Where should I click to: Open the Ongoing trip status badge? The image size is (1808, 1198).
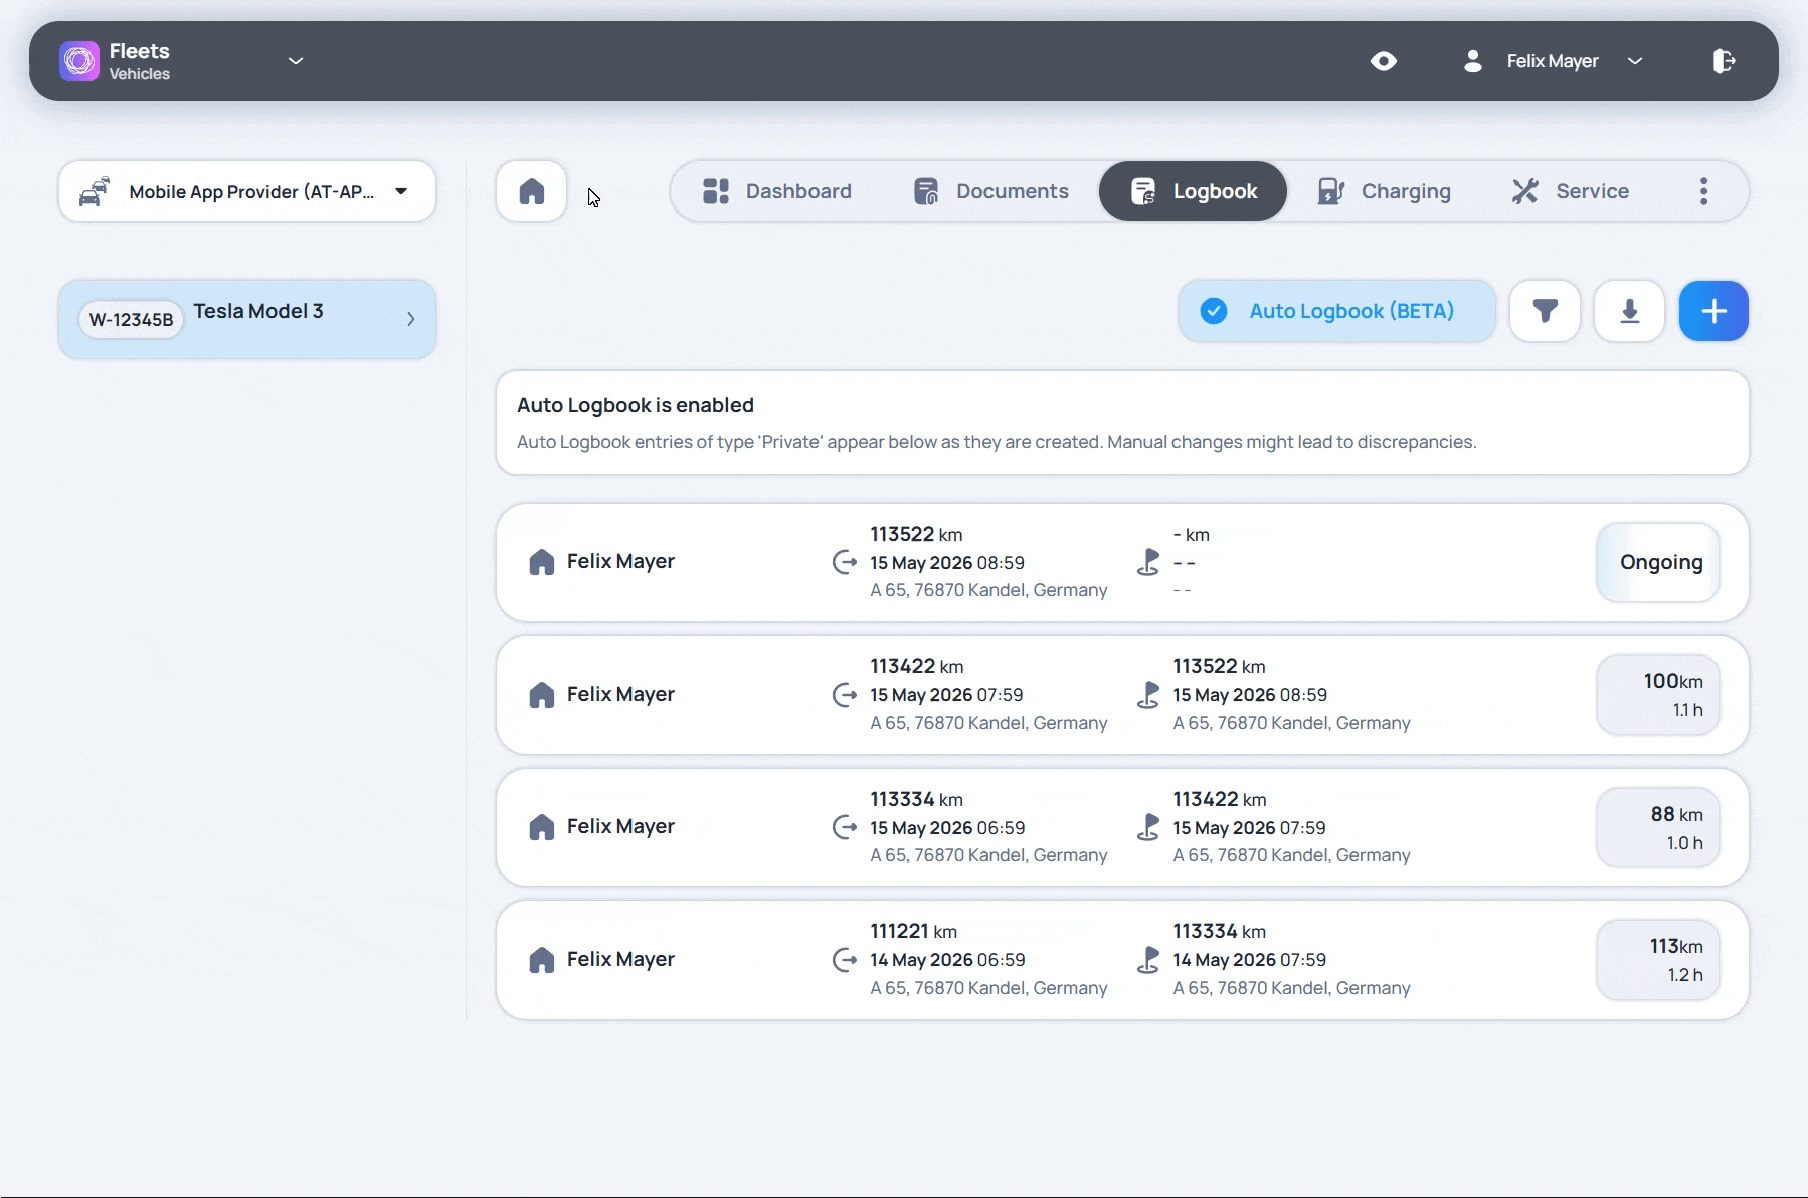(1659, 562)
